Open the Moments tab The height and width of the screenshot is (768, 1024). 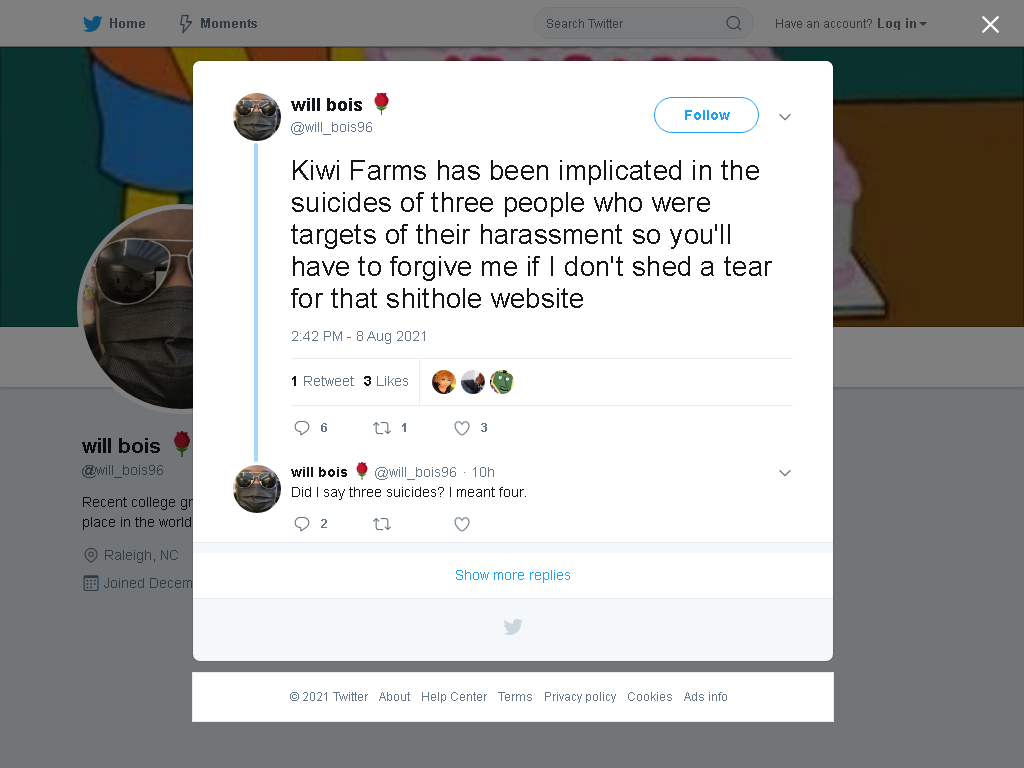[218, 24]
